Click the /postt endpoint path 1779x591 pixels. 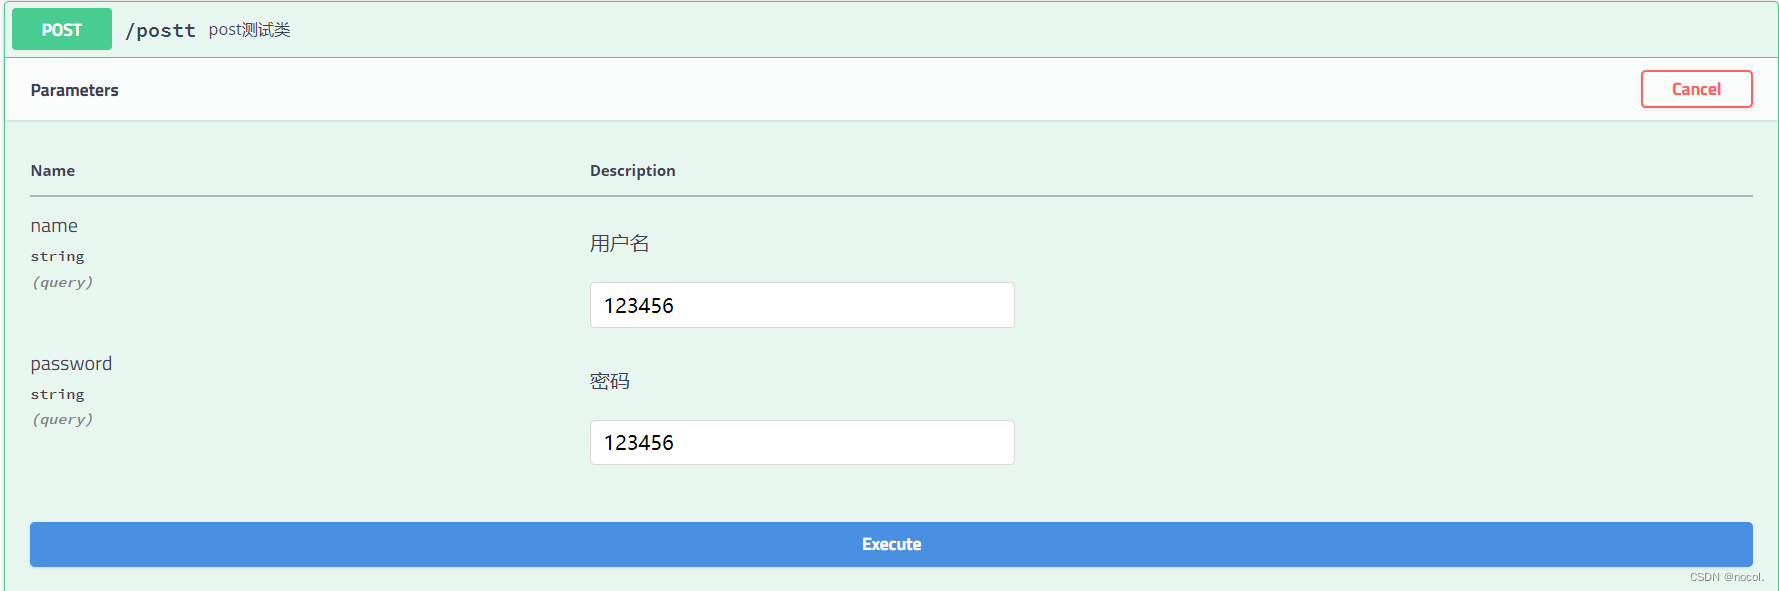point(160,31)
